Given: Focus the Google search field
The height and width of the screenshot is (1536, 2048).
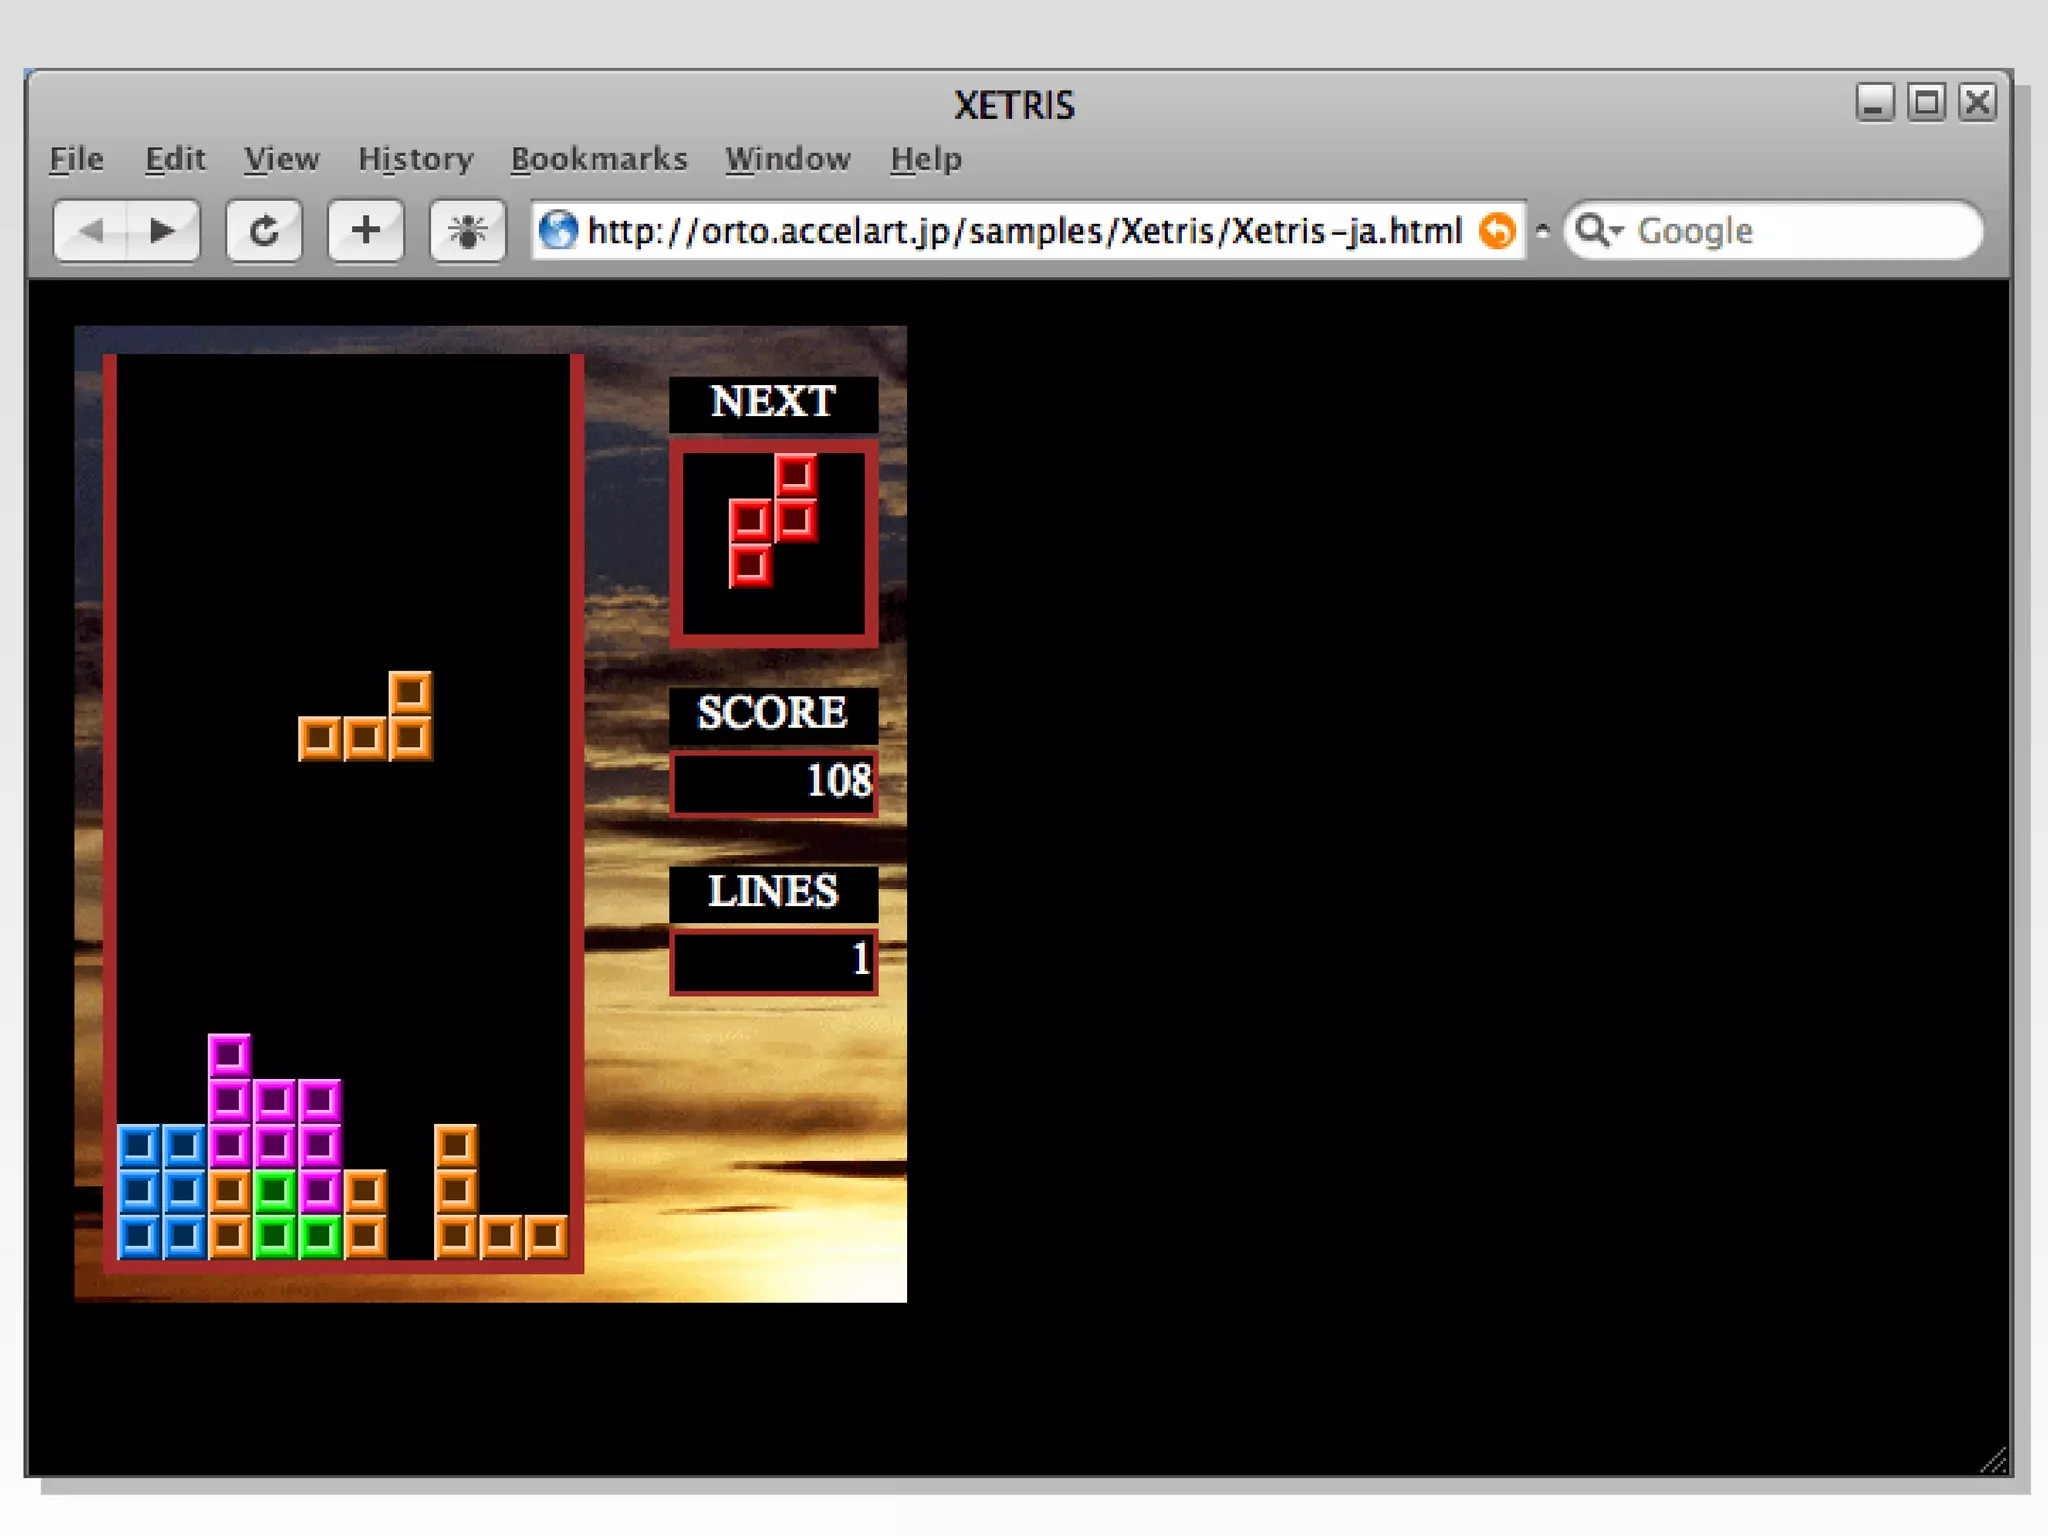Looking at the screenshot, I should (x=1800, y=232).
